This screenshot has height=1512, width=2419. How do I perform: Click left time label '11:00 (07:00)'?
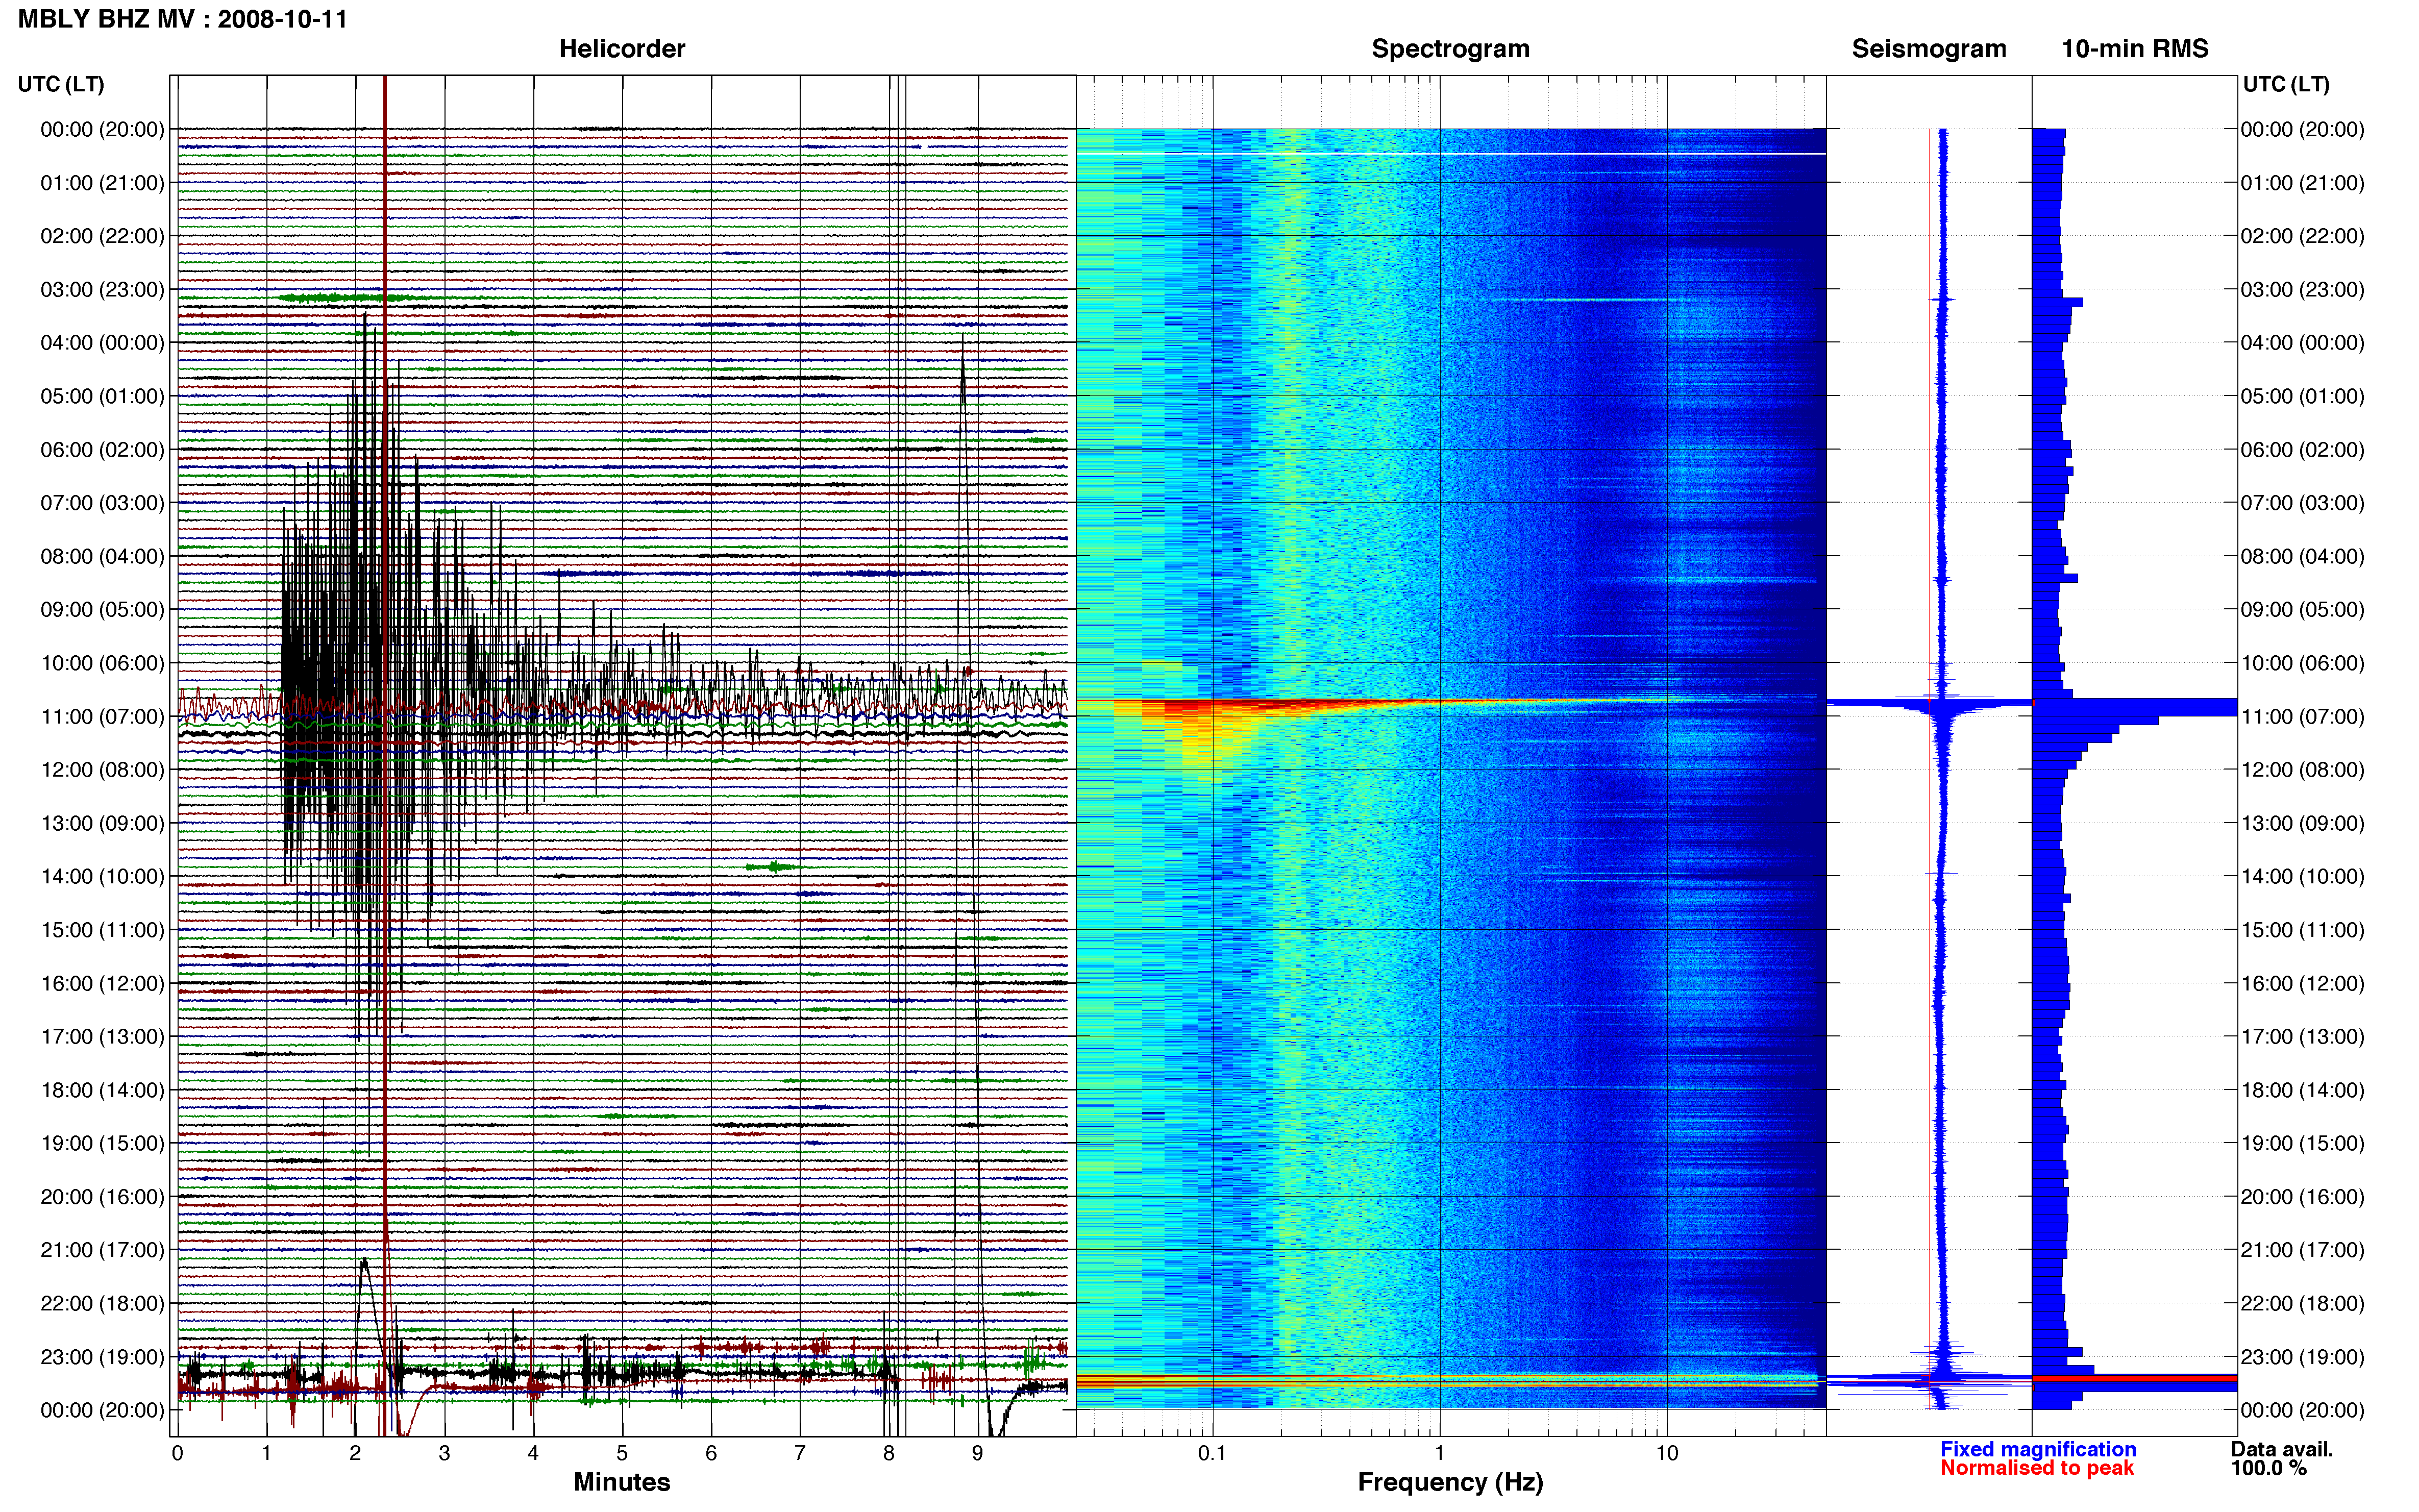tap(102, 717)
